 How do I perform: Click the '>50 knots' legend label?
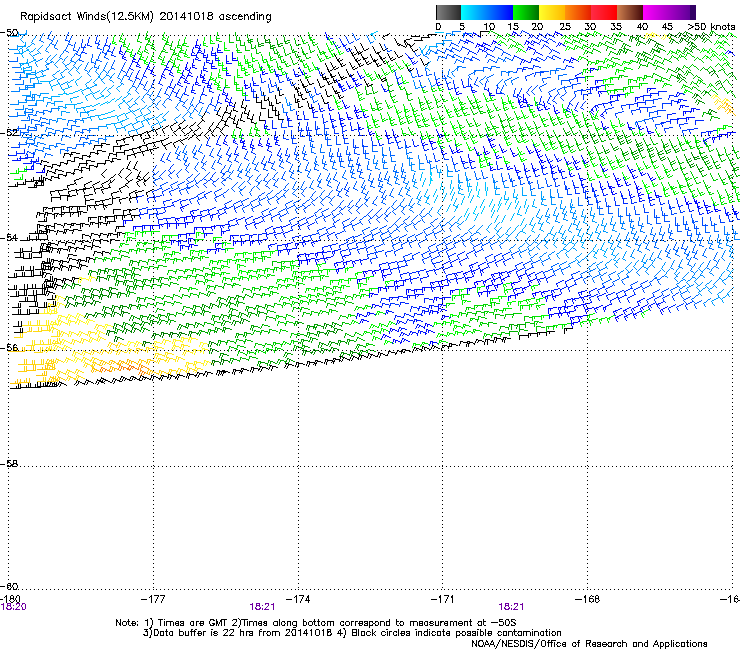[x=712, y=27]
